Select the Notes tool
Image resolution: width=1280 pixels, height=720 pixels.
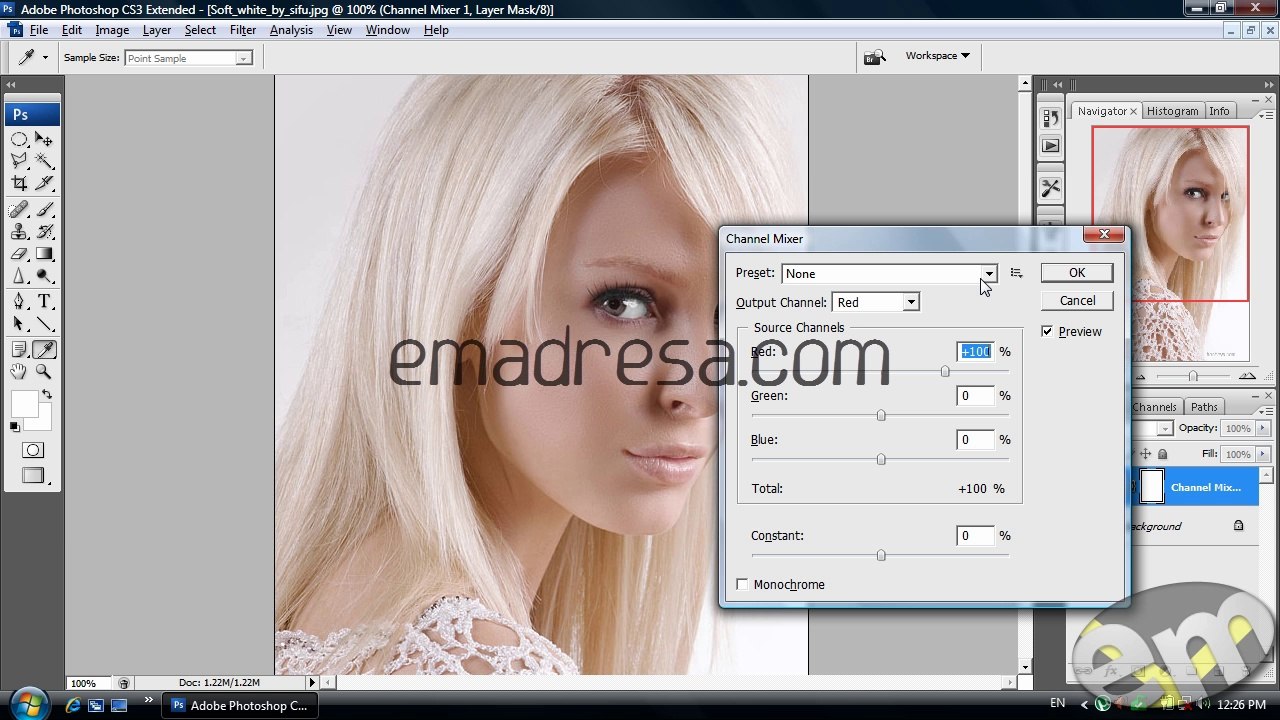(19, 350)
